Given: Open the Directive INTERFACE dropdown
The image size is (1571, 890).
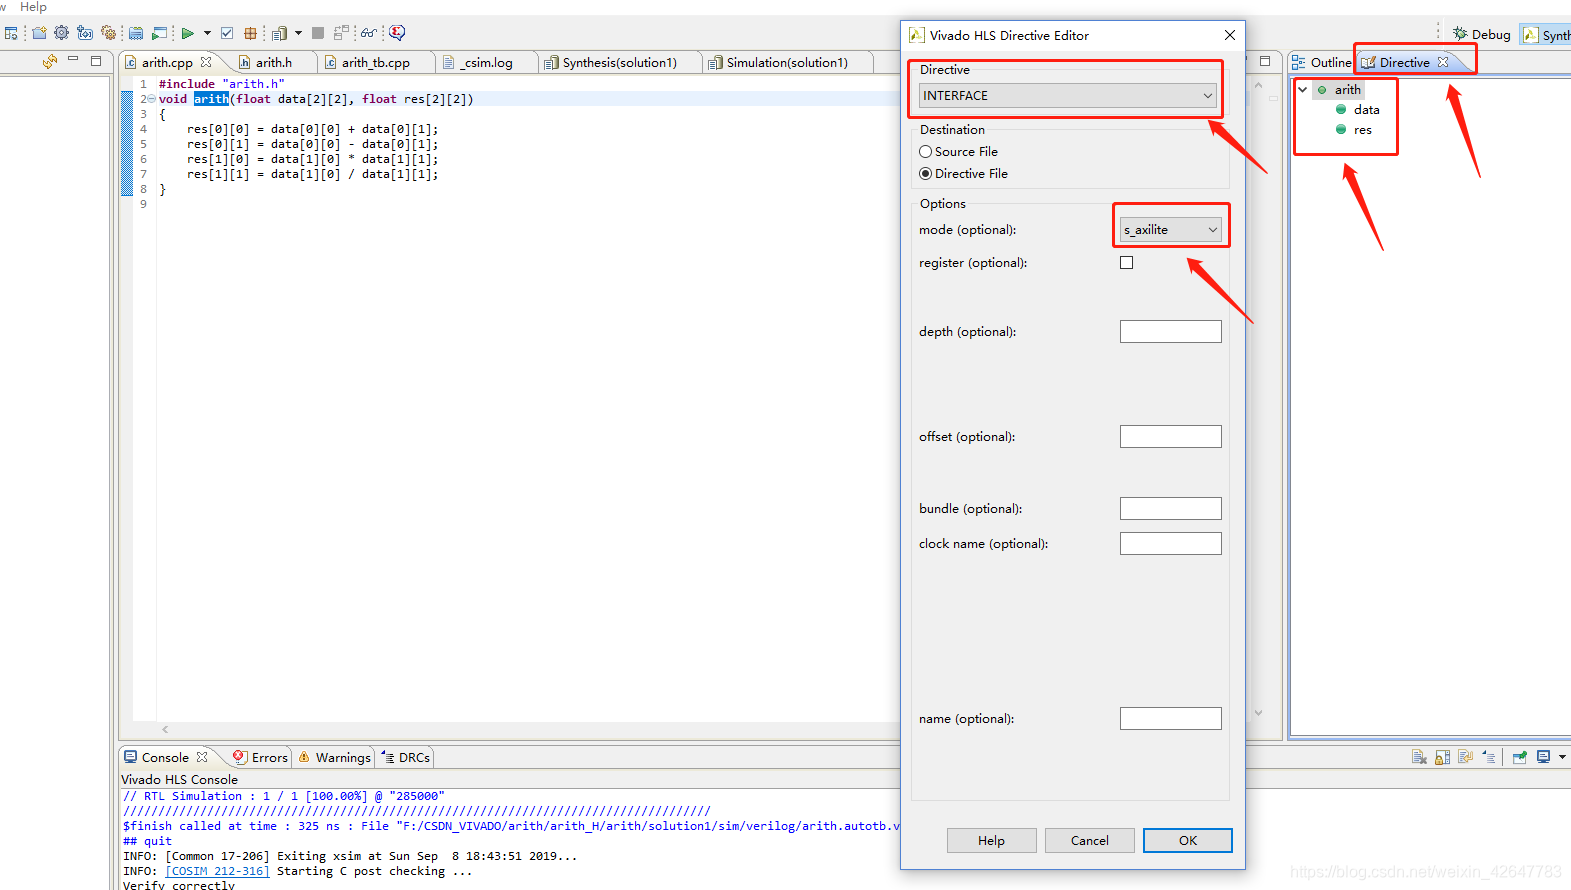Looking at the screenshot, I should coord(1068,95).
